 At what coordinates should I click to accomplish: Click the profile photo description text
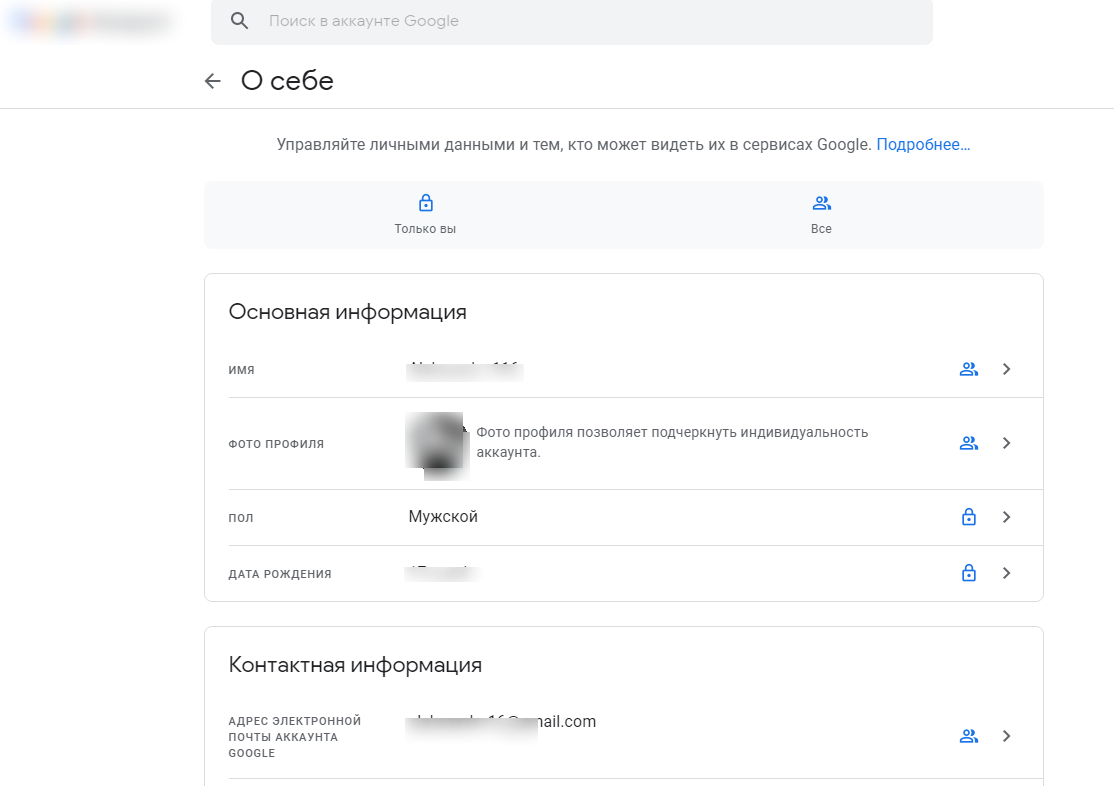coord(672,442)
